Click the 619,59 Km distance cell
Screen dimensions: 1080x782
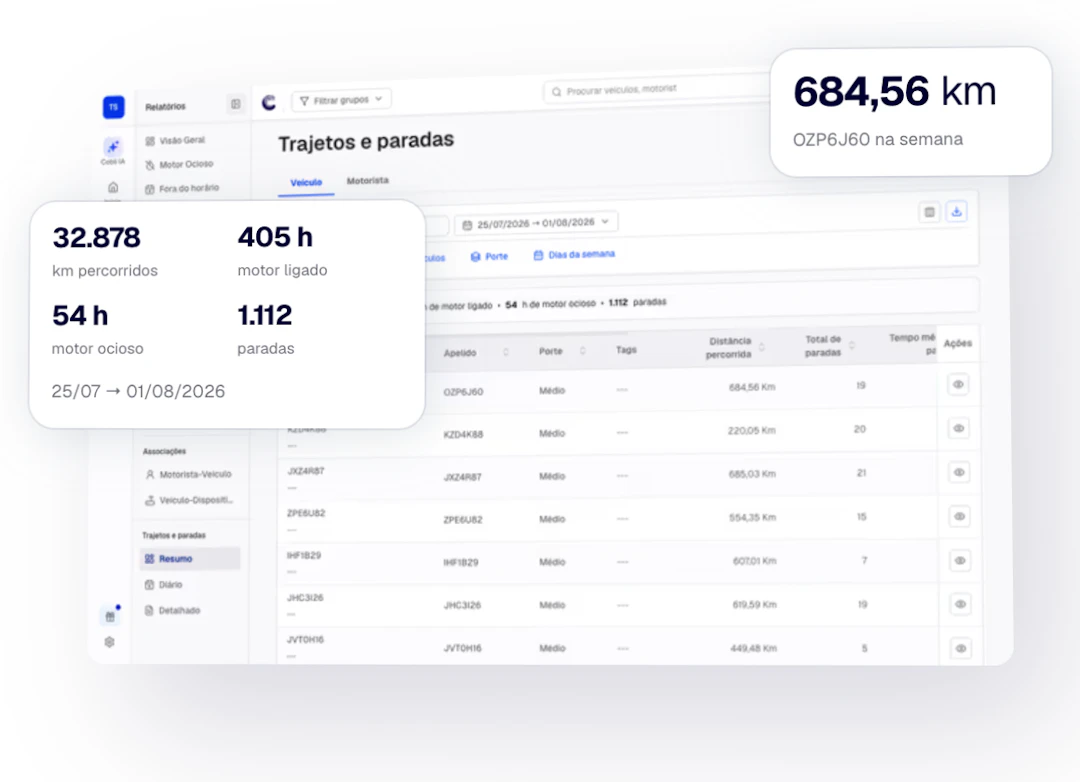coord(755,605)
